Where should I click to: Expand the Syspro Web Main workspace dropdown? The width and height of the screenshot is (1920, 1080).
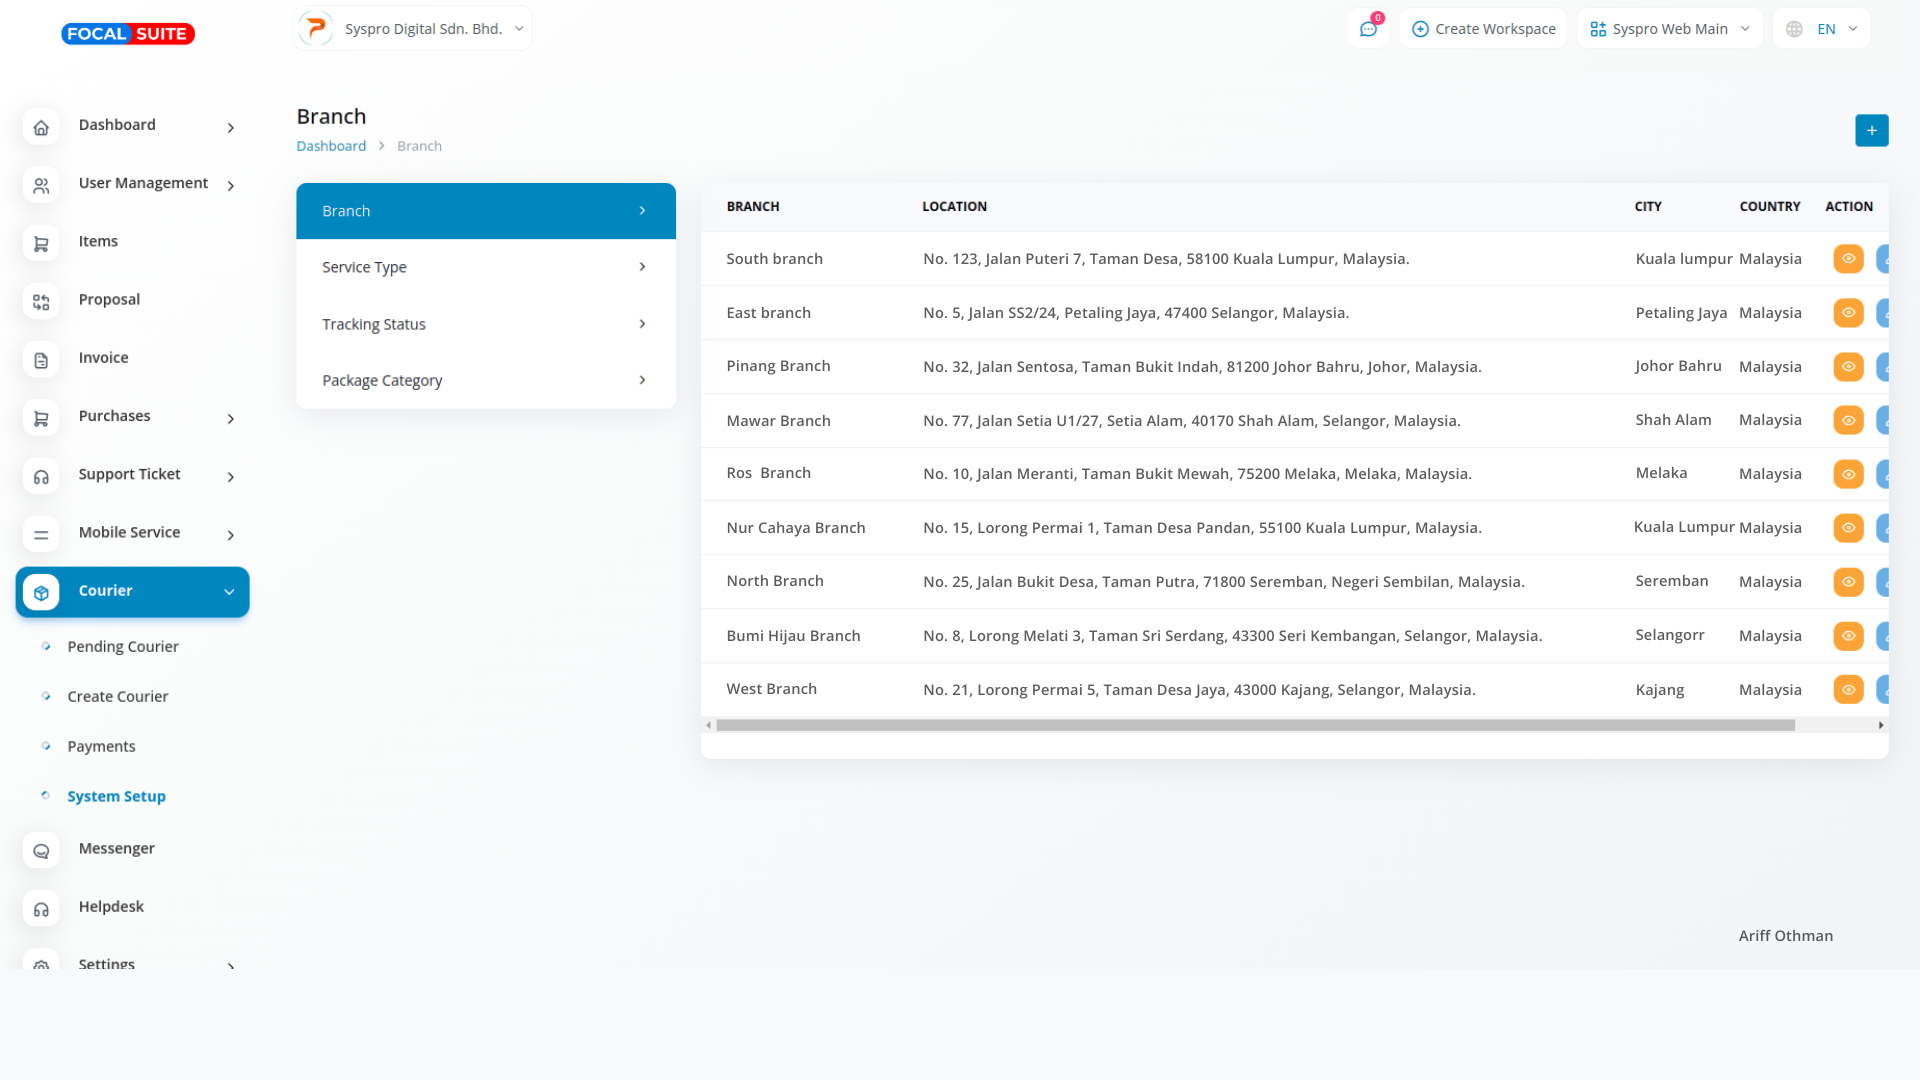click(1670, 29)
